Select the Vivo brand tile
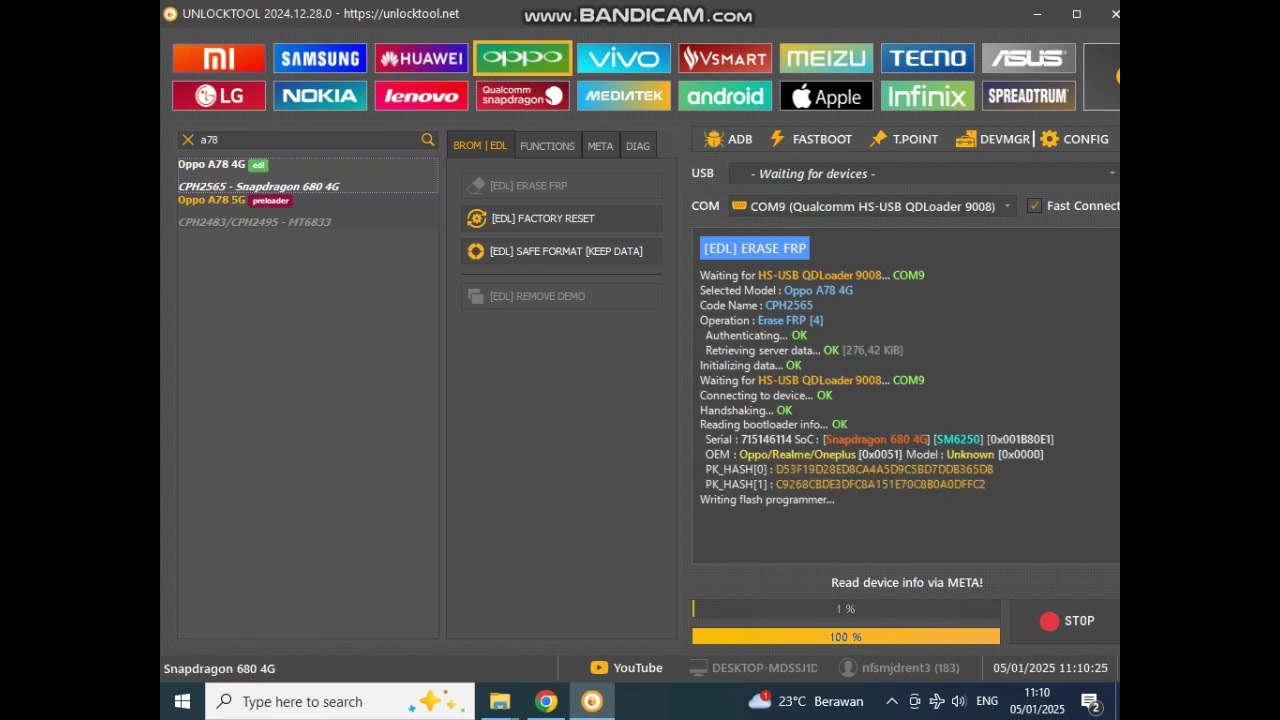This screenshot has height=720, width=1280. (624, 58)
